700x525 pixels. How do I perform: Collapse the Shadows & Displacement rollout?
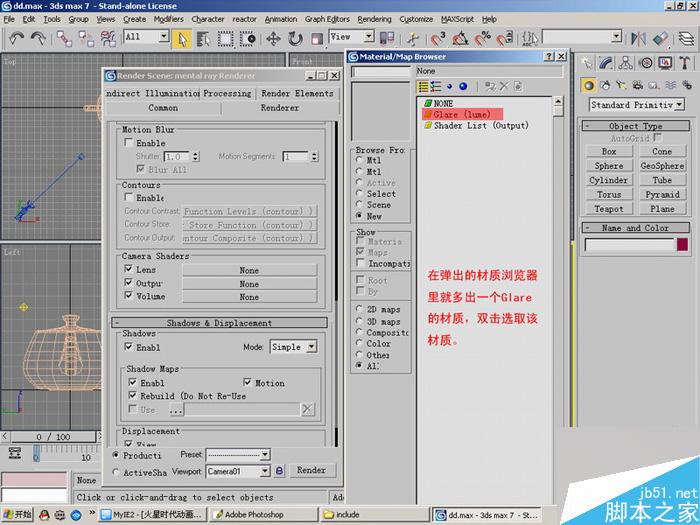click(x=219, y=323)
